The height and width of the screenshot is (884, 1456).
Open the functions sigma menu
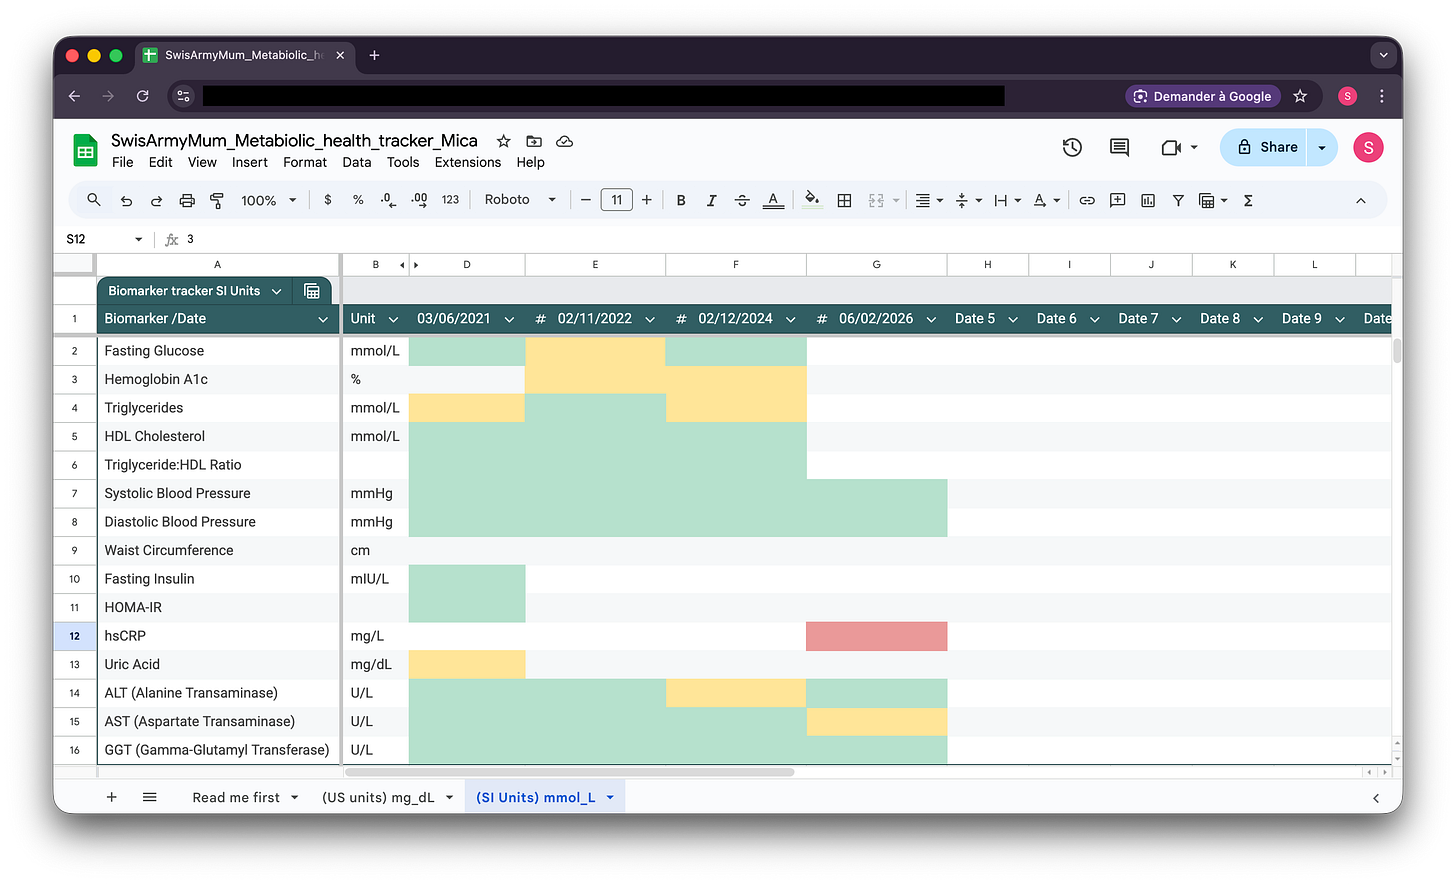pos(1248,200)
